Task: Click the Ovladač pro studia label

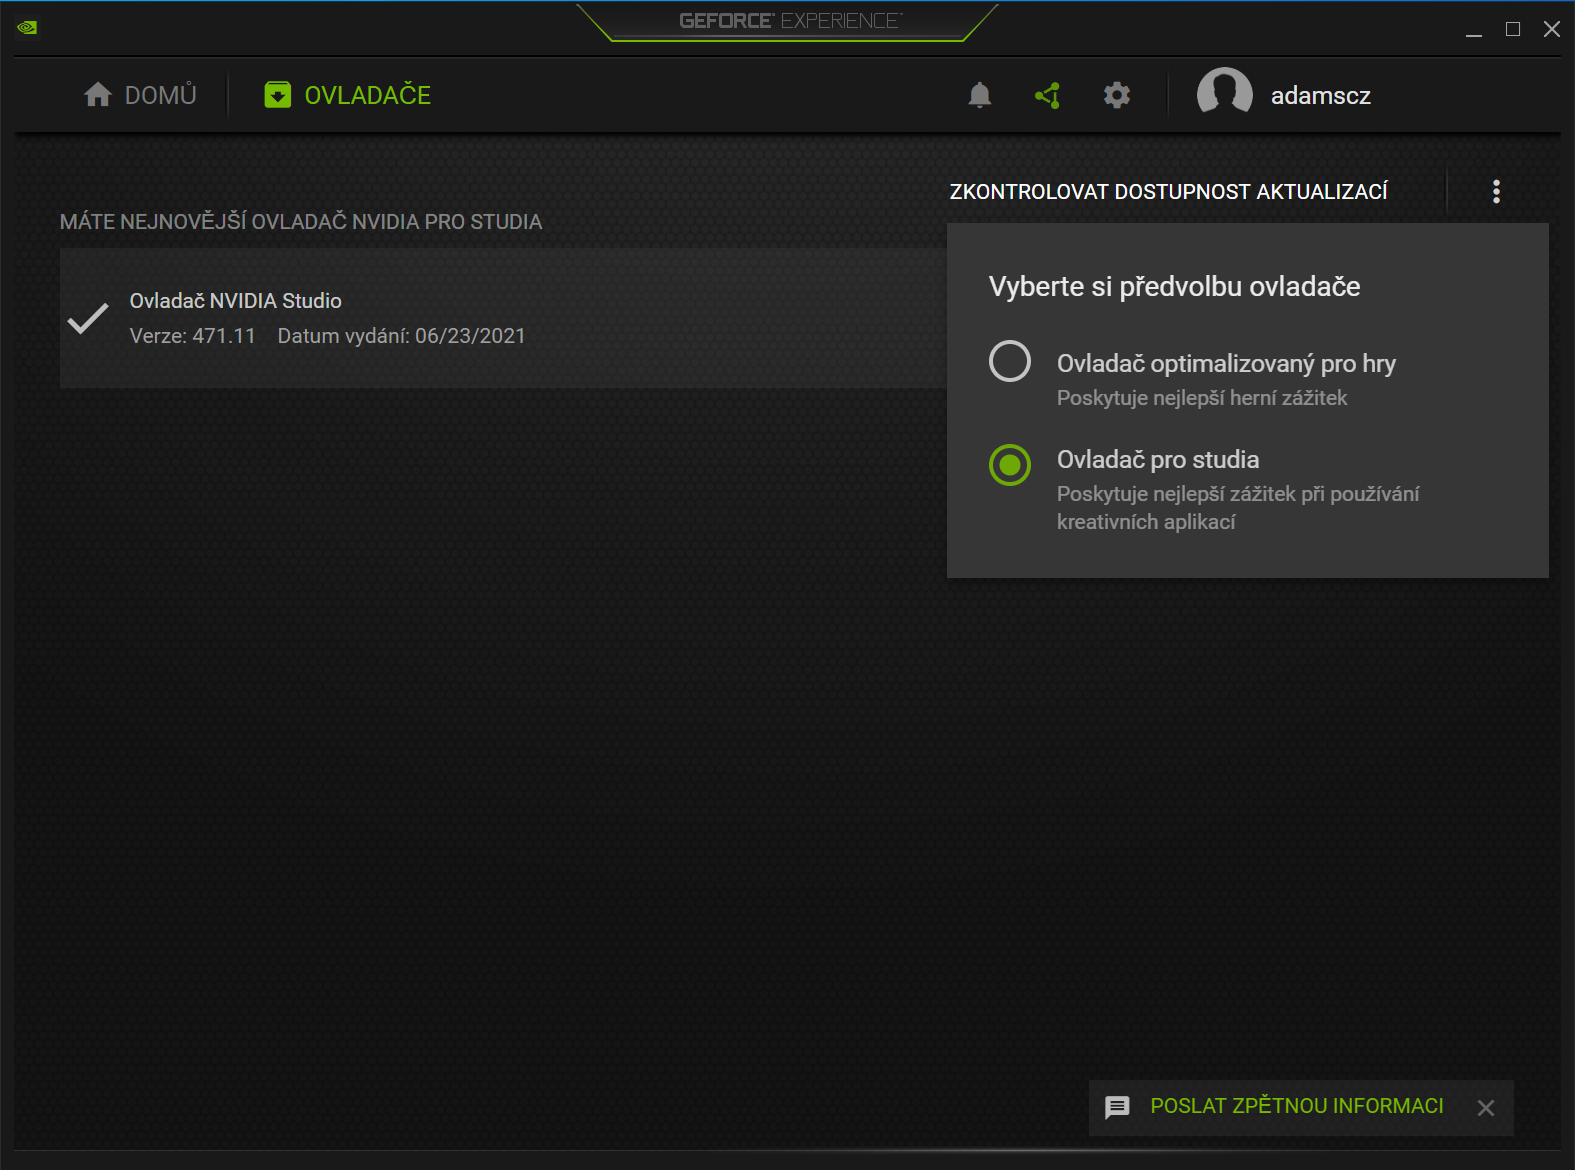Action: [x=1158, y=460]
